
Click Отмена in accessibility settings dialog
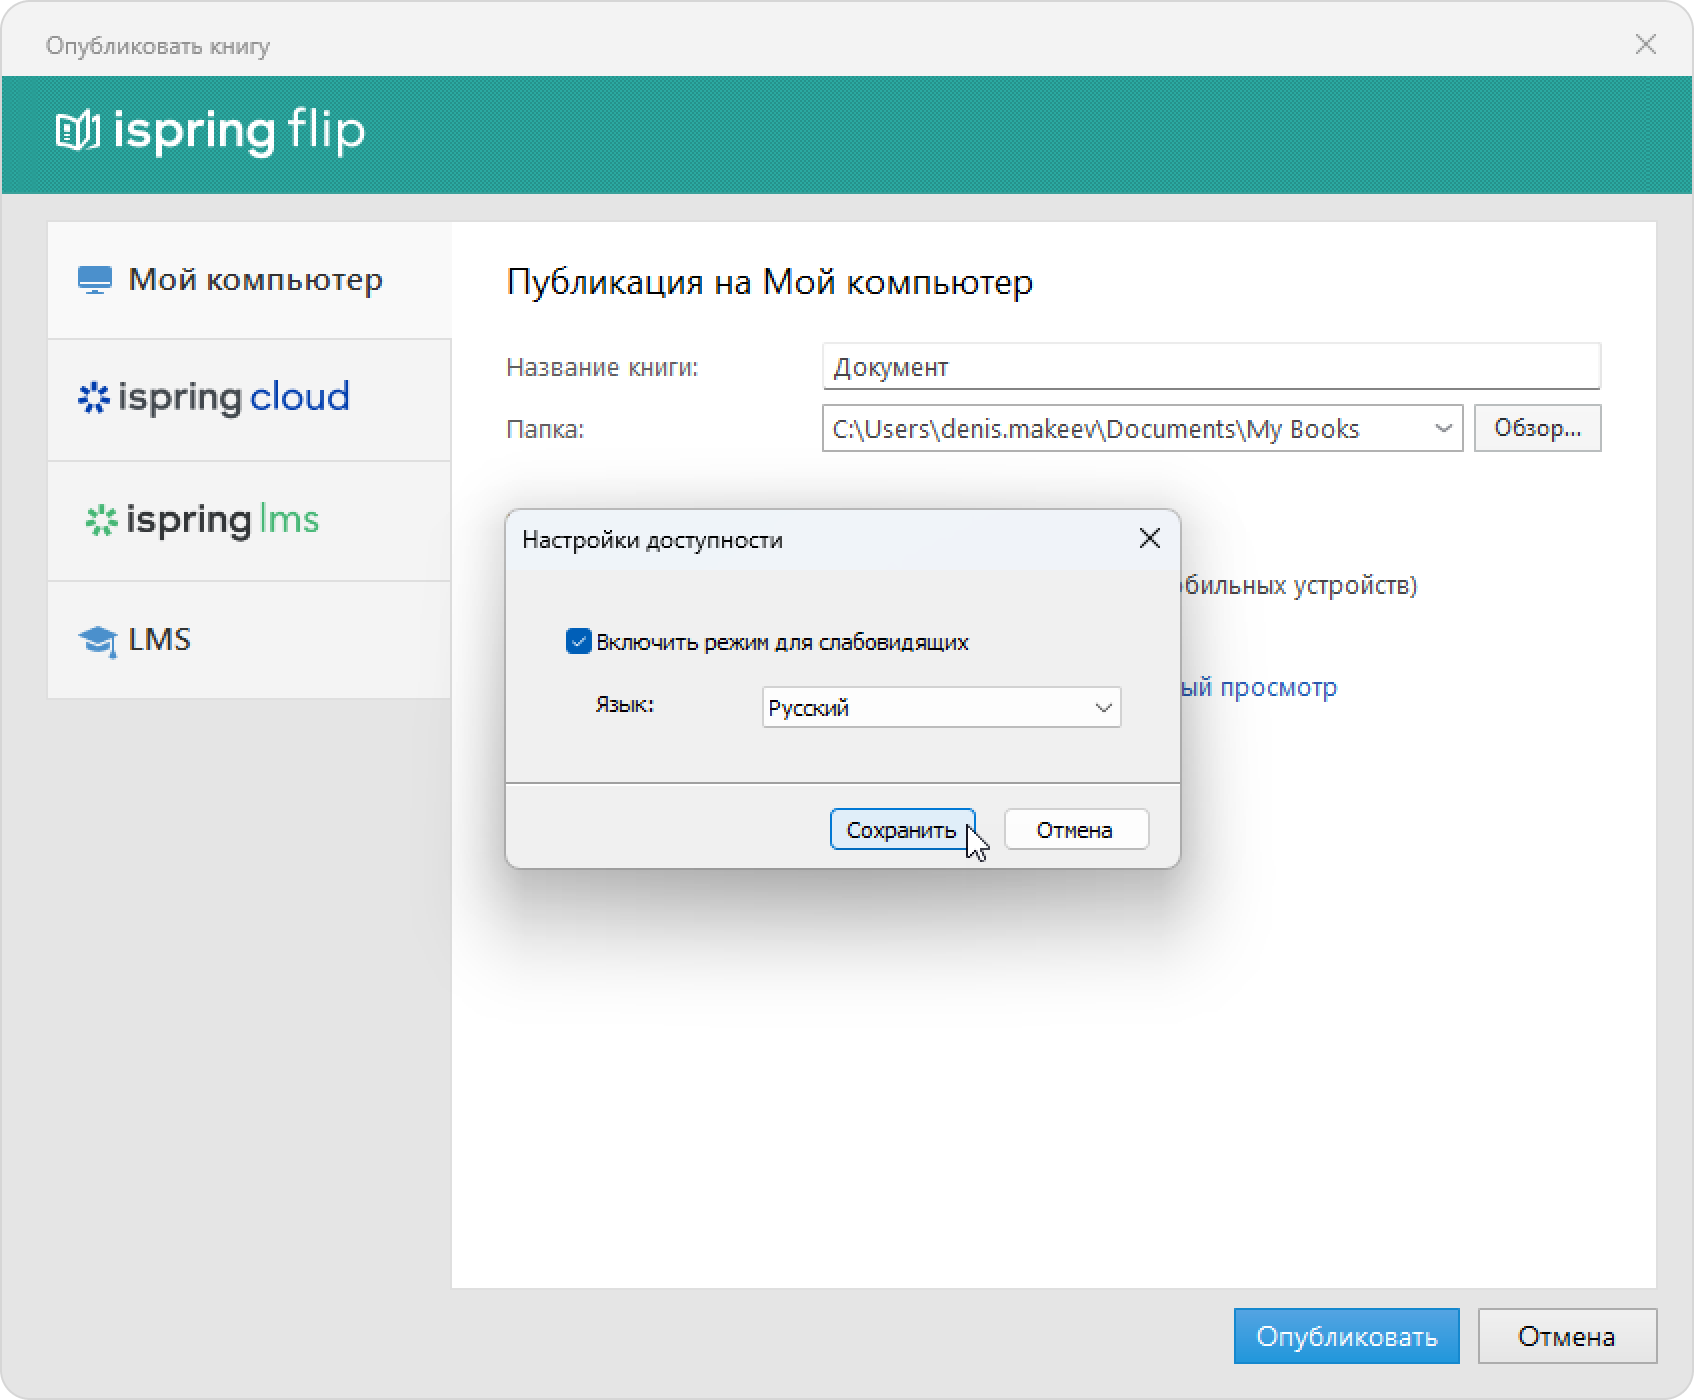pyautogui.click(x=1076, y=829)
